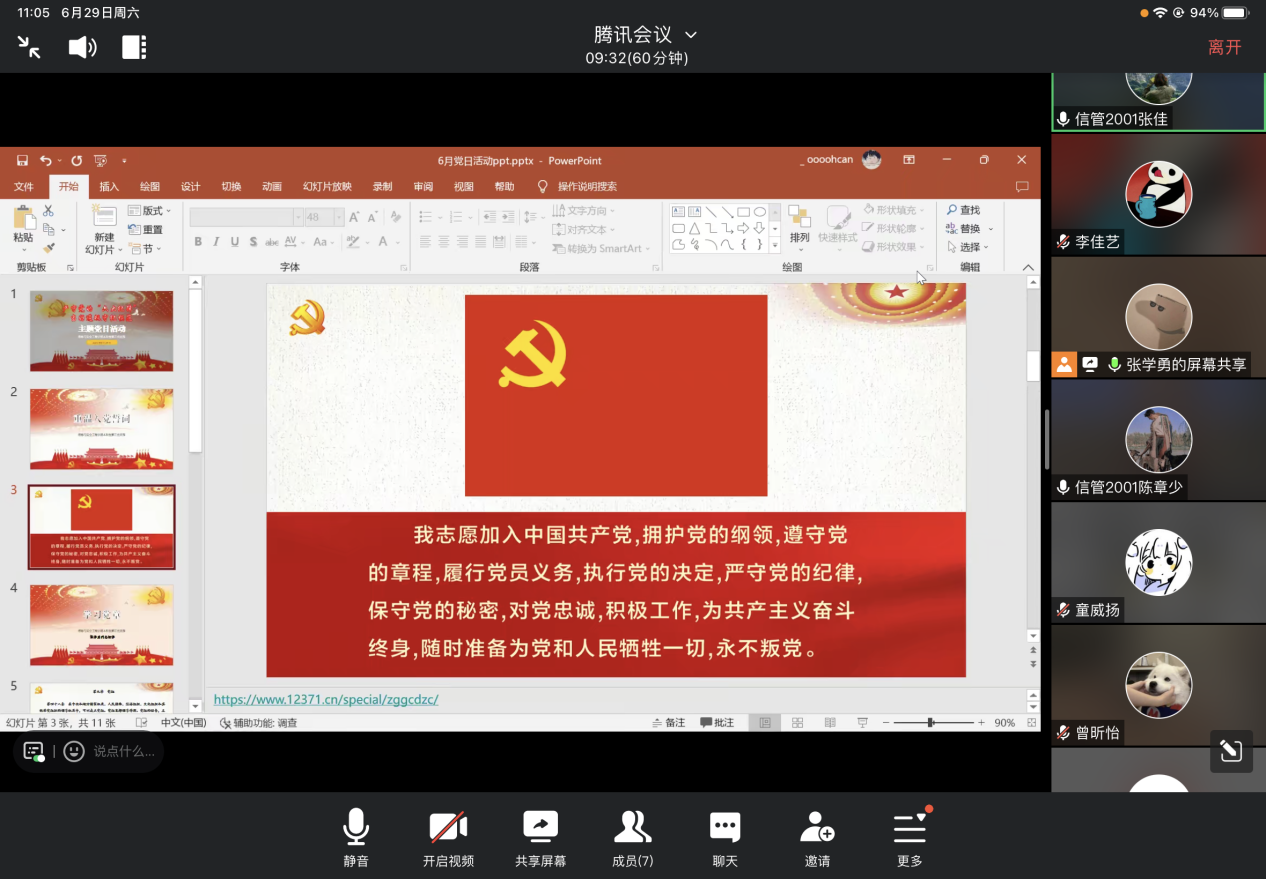Toggle the 备注 notes pane
This screenshot has width=1266, height=879.
click(x=668, y=722)
